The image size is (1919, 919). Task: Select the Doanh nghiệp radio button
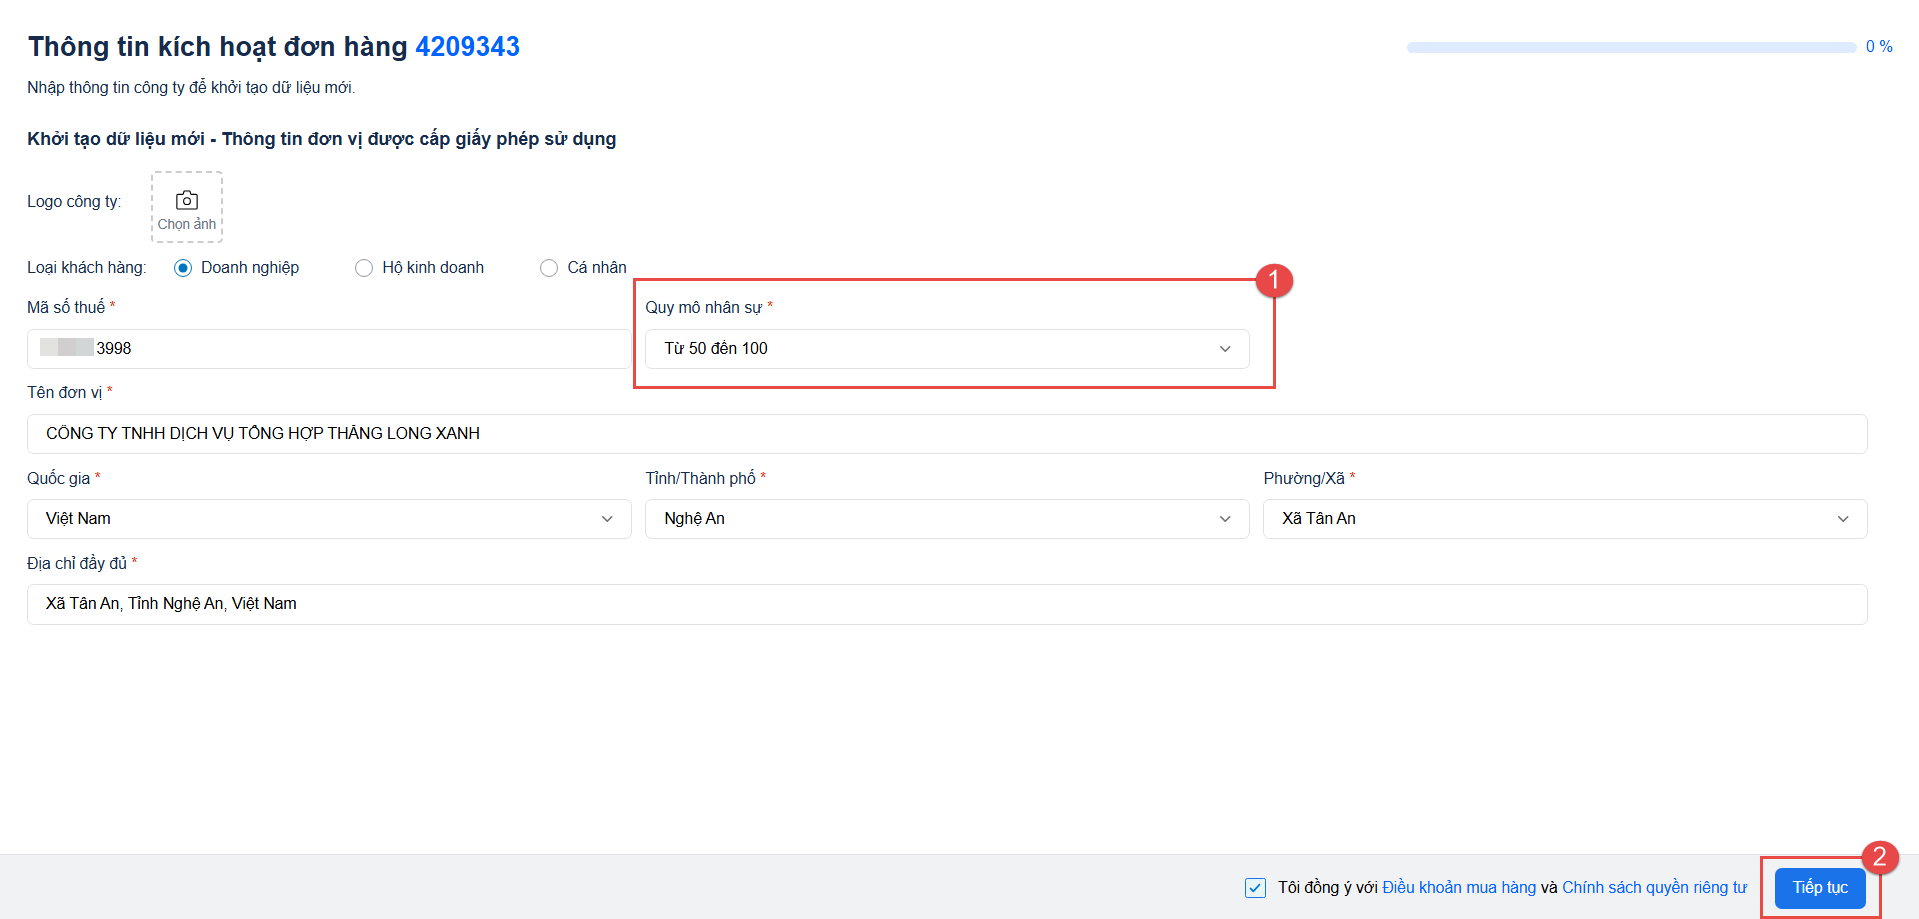(183, 268)
